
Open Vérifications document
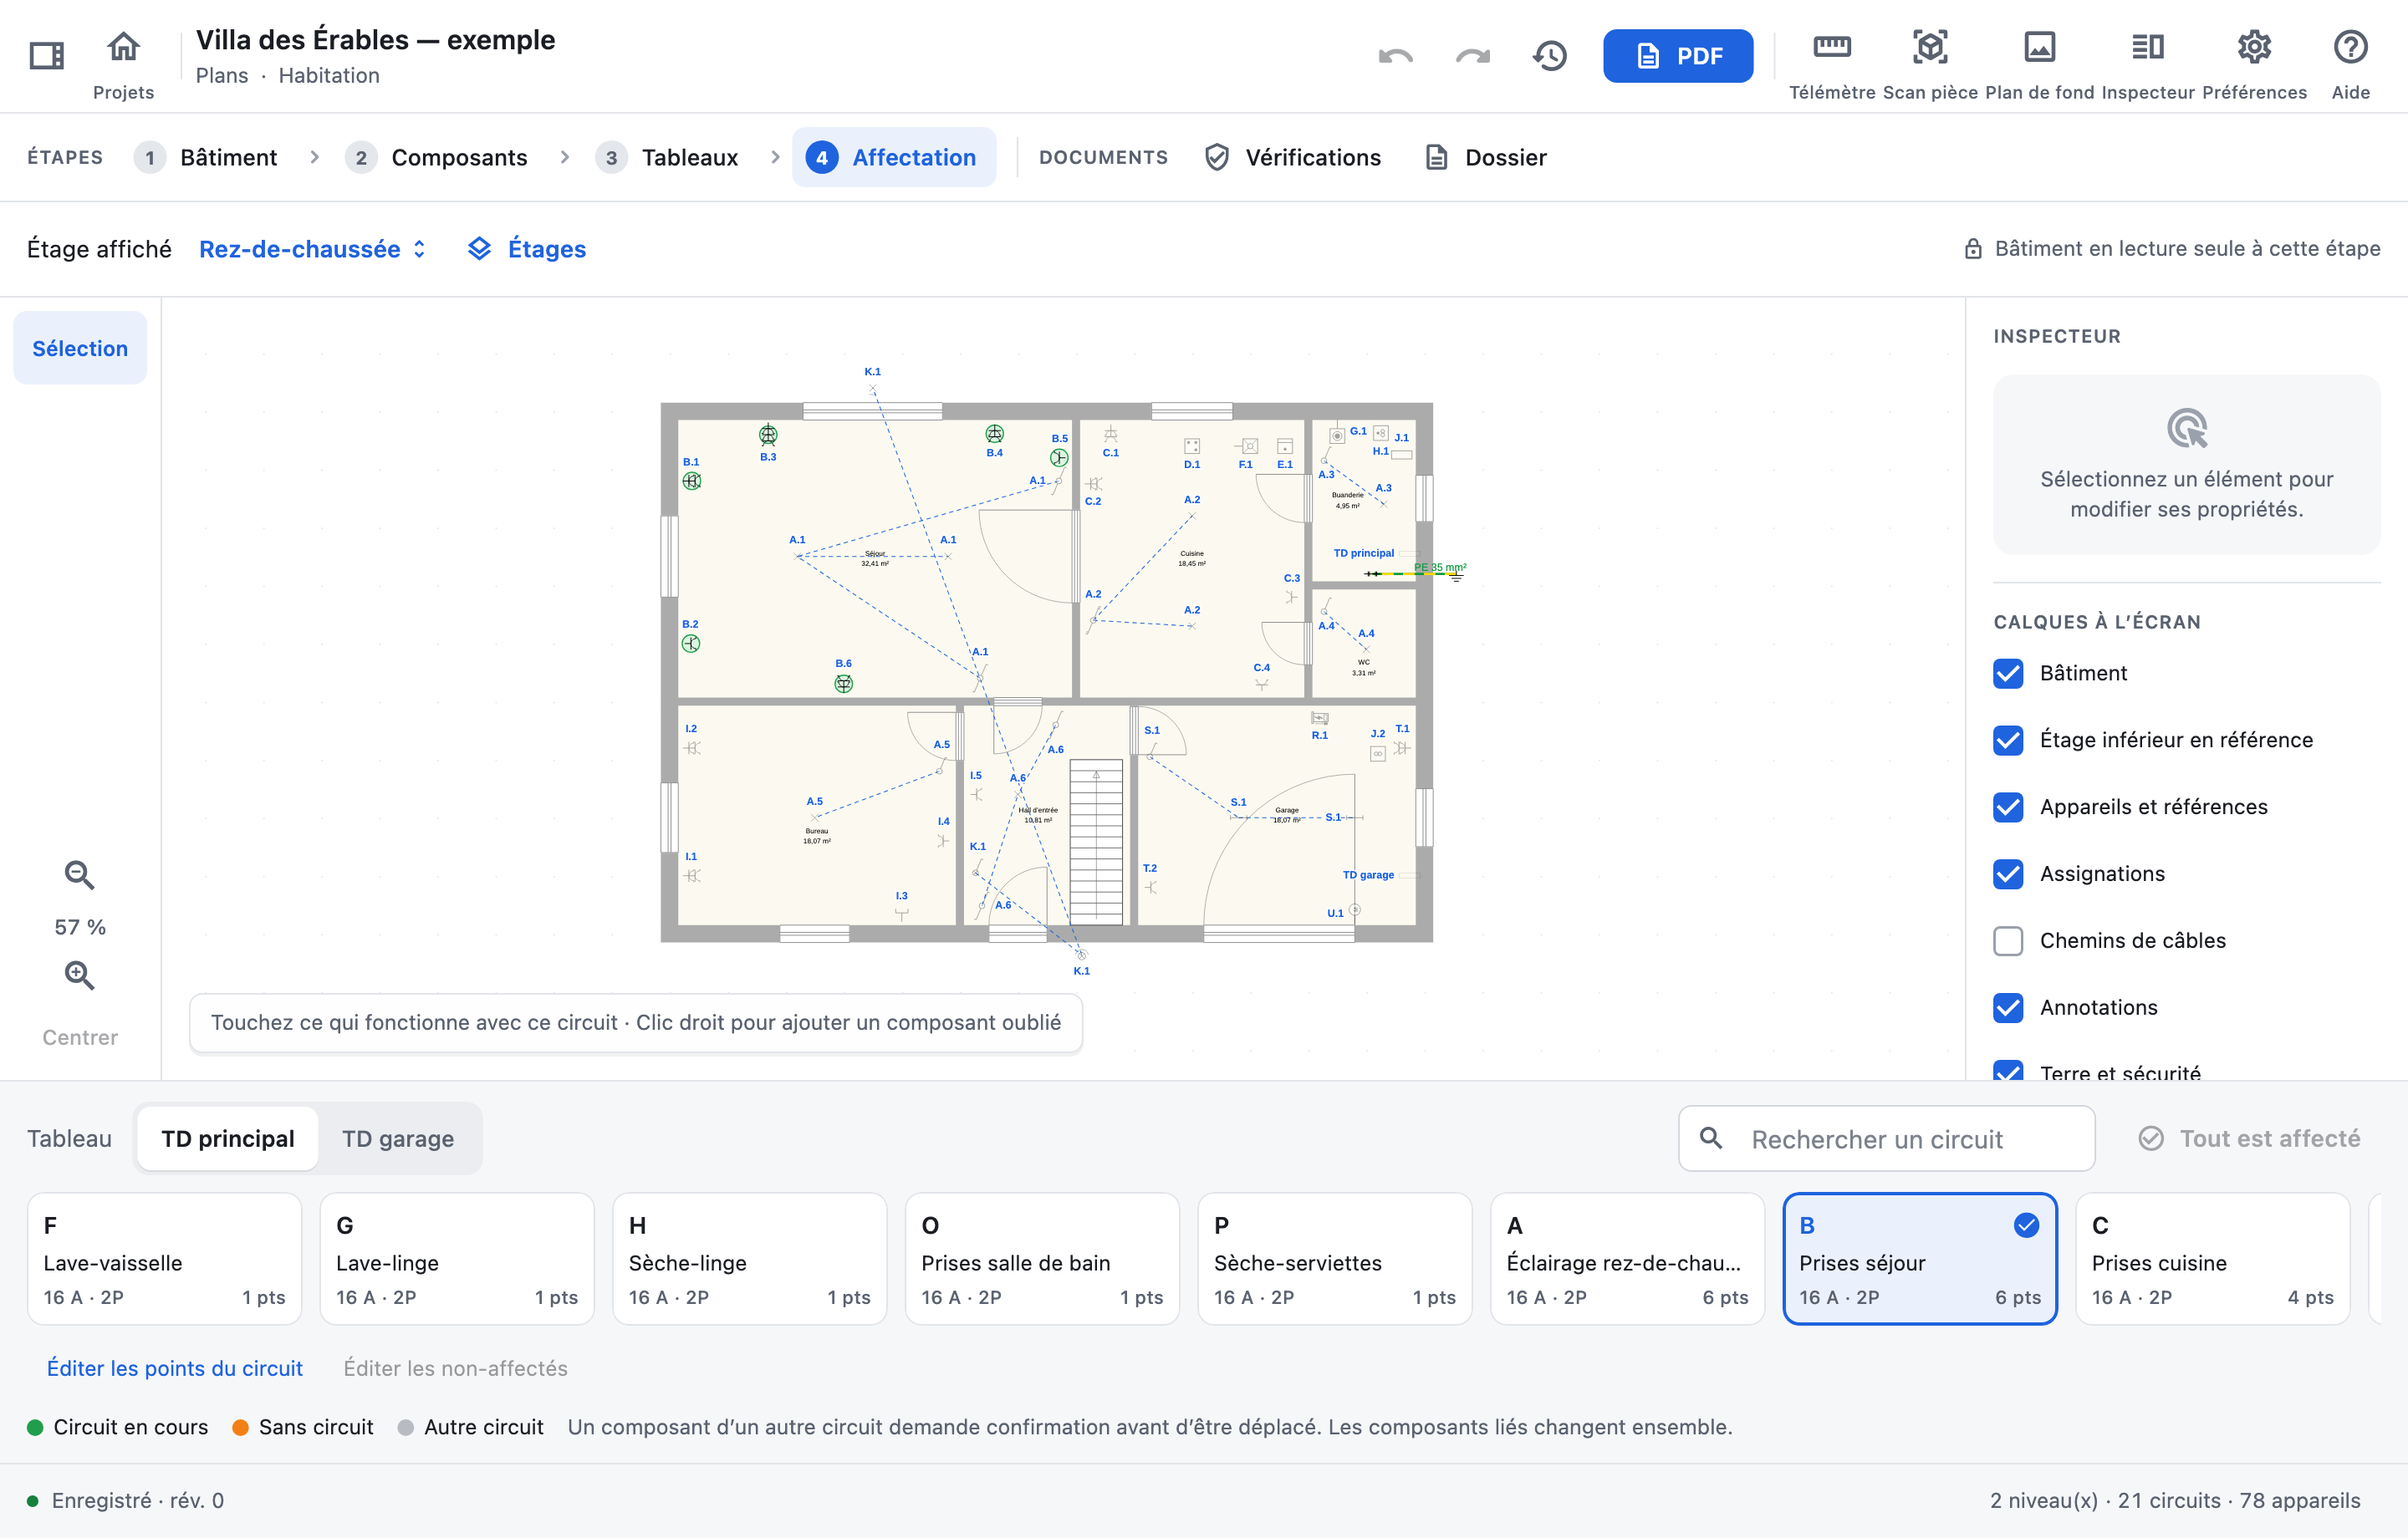(1293, 157)
